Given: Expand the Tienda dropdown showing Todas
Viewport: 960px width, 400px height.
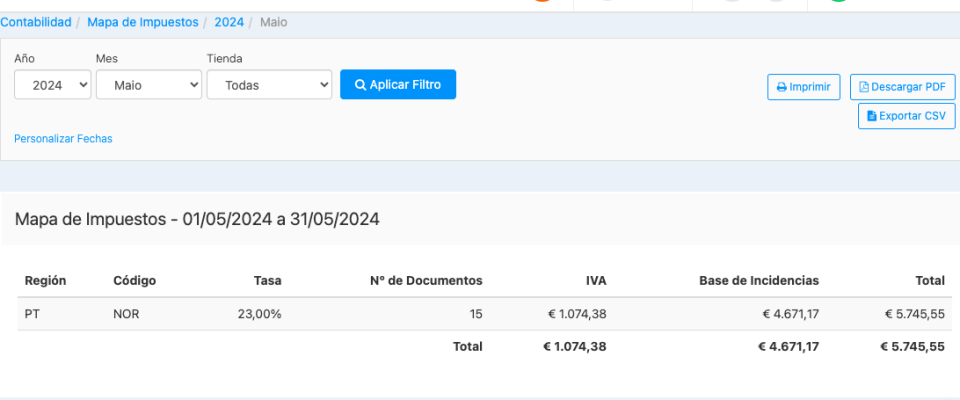Looking at the screenshot, I should coord(269,85).
